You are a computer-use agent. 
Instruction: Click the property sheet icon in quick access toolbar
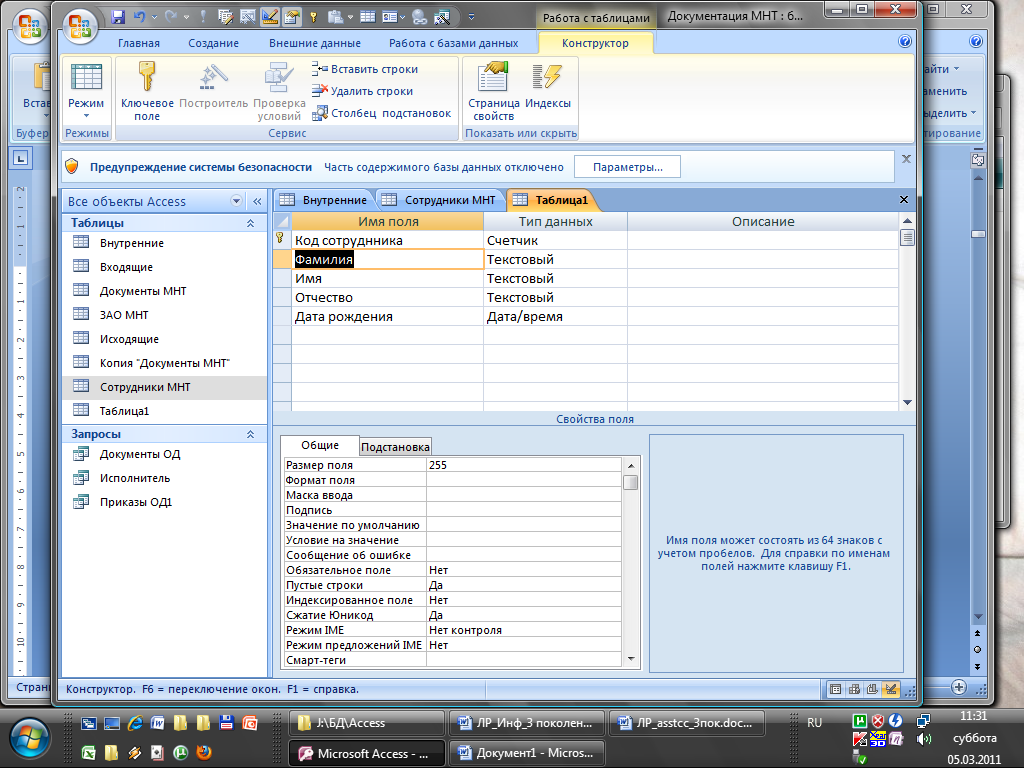[292, 17]
